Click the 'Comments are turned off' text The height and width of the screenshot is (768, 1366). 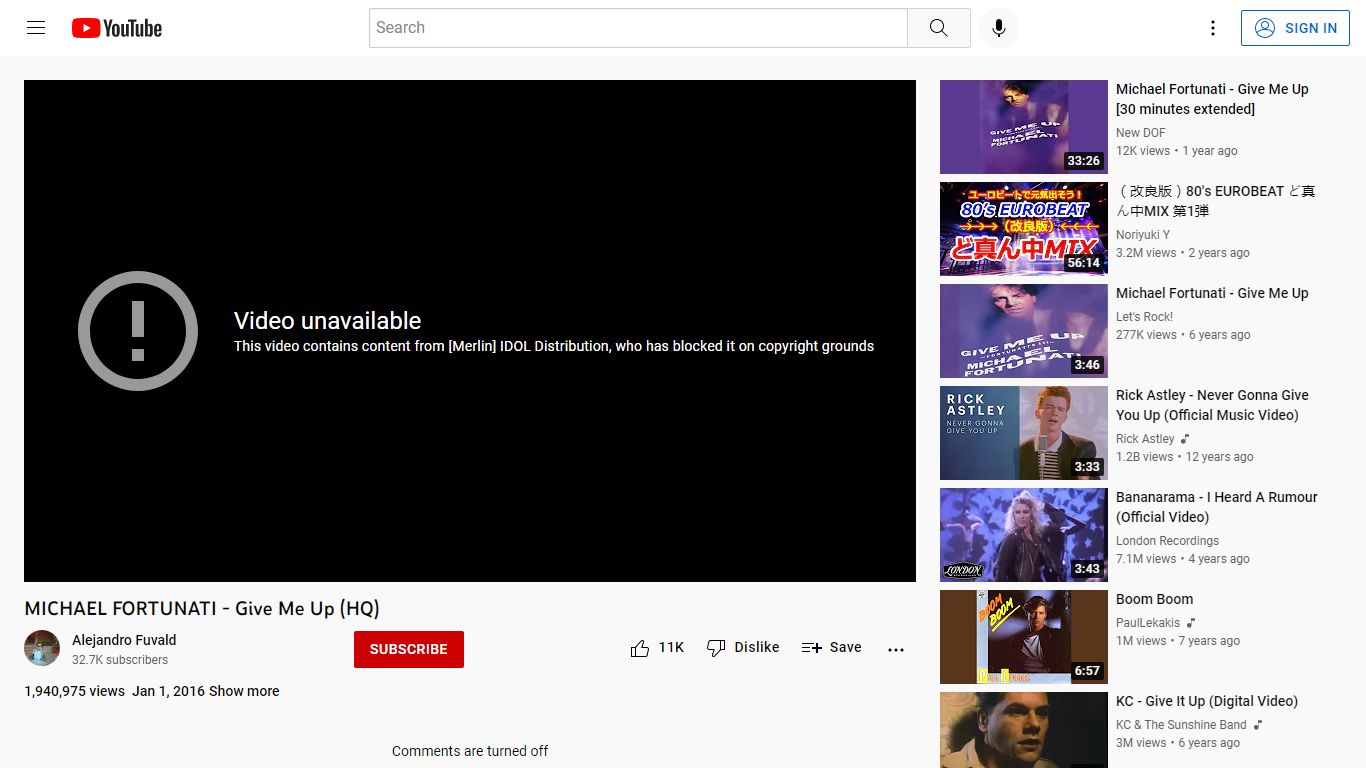coord(470,751)
